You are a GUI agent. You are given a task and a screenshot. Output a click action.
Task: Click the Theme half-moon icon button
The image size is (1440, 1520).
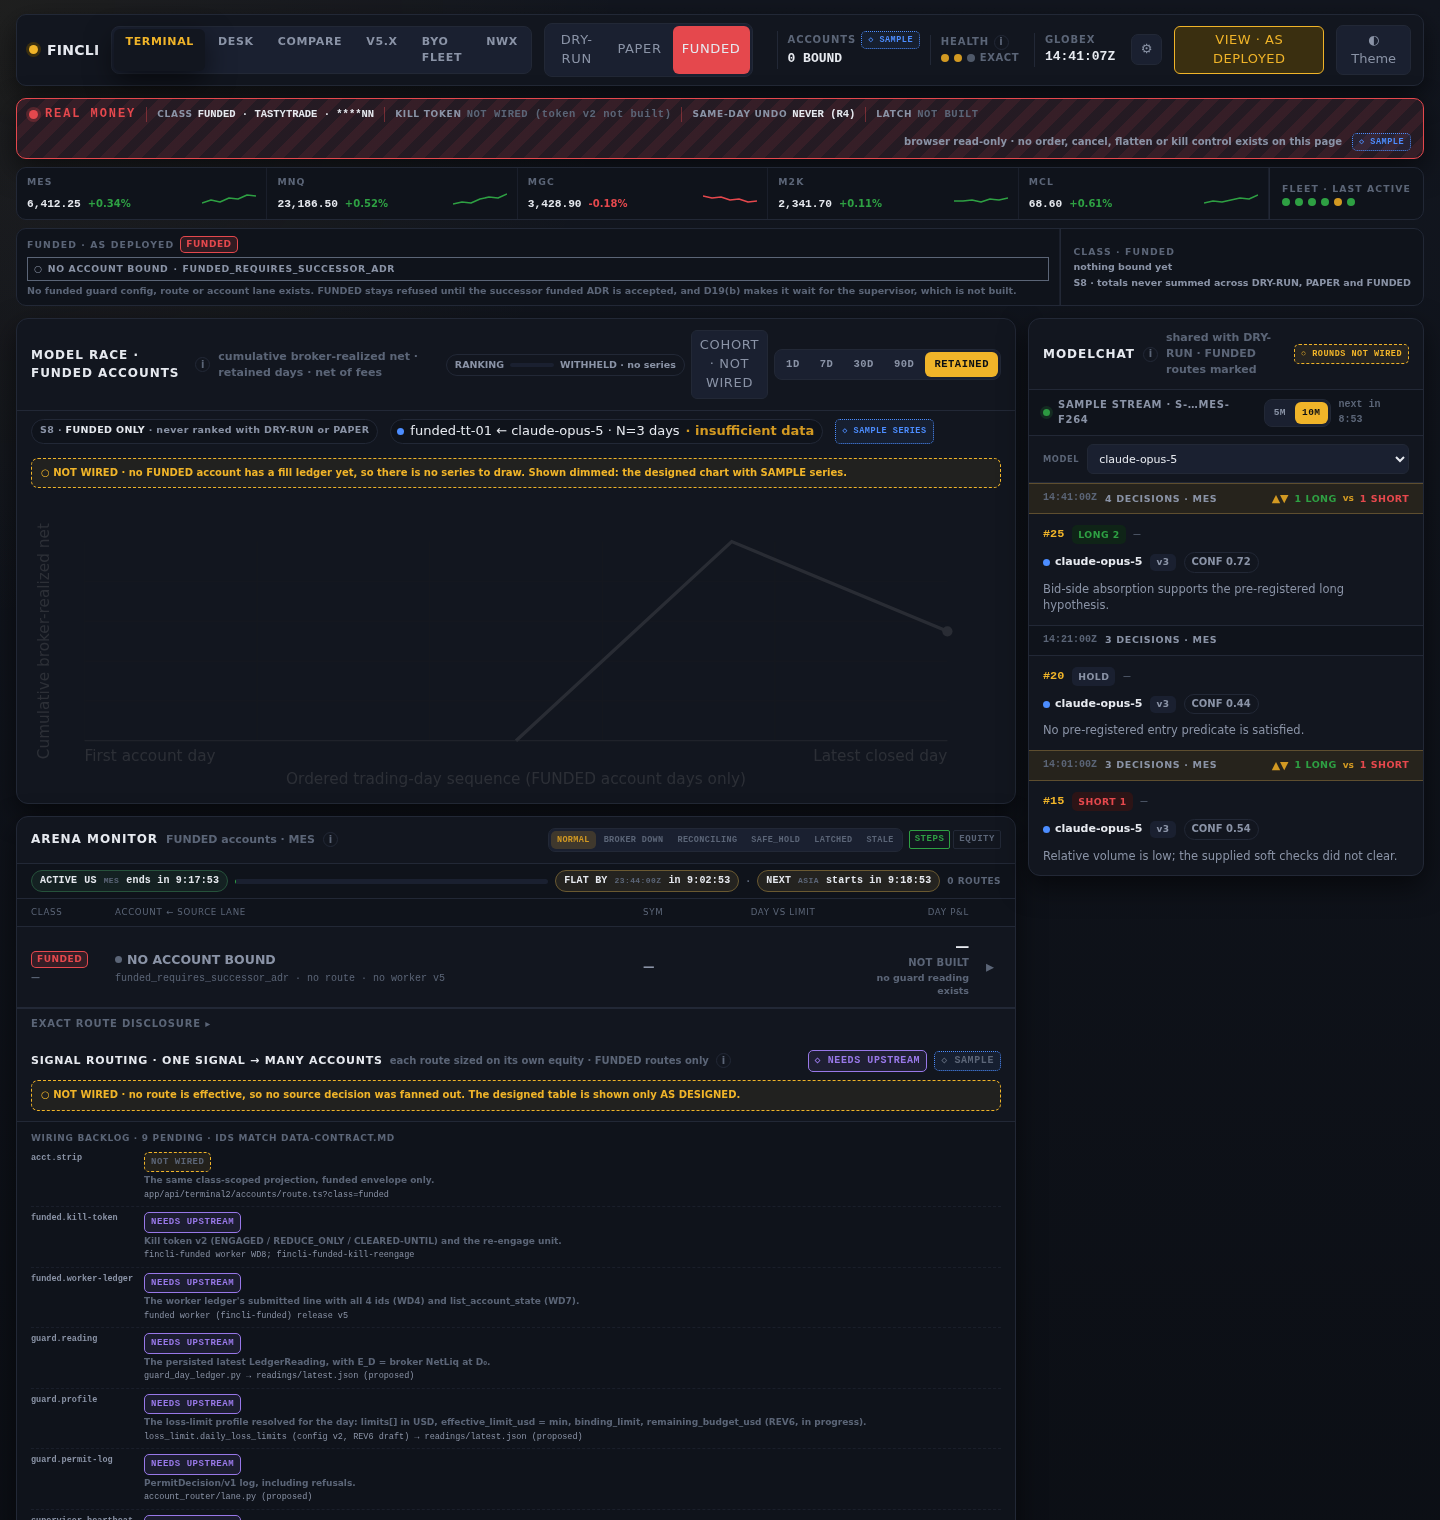tap(1373, 49)
